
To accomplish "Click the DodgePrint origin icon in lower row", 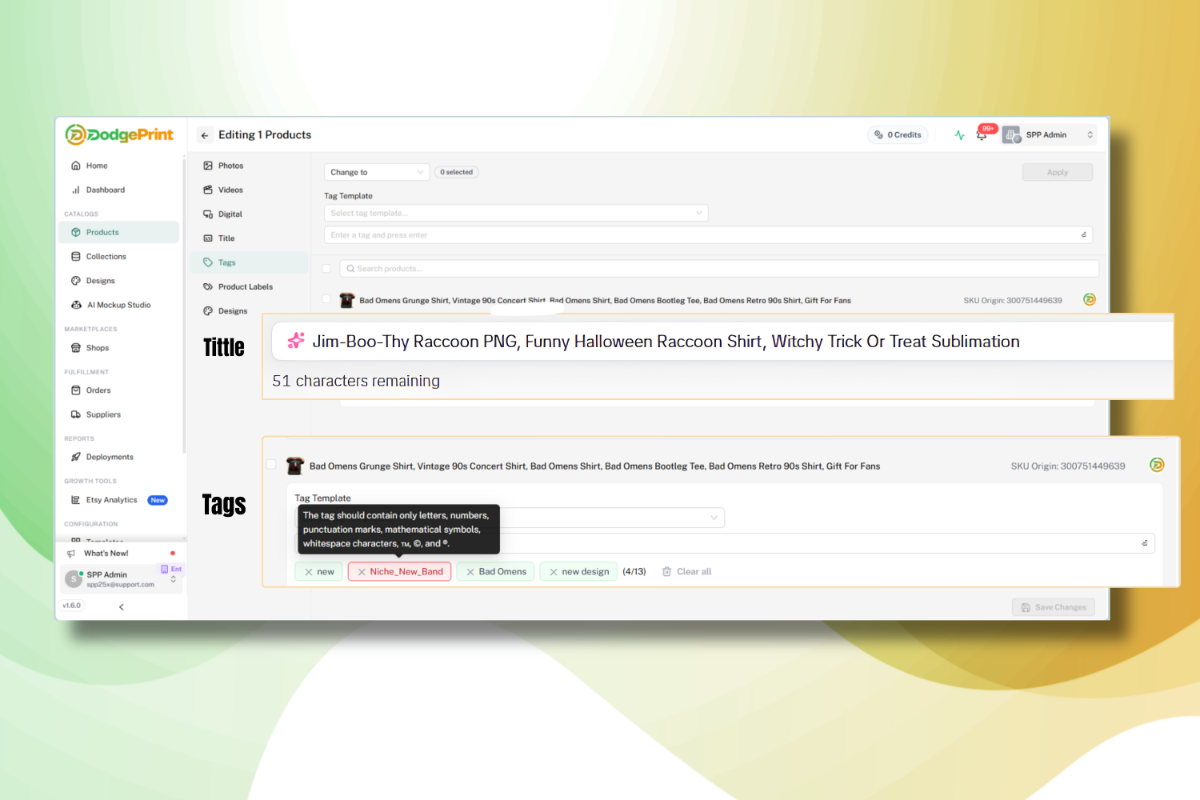I will [1157, 465].
